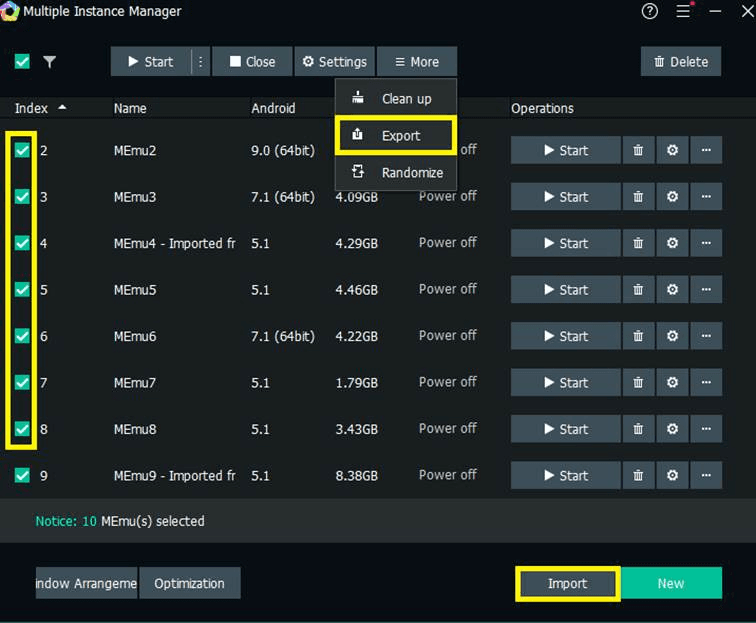Click the filter funnel icon

tap(49, 62)
